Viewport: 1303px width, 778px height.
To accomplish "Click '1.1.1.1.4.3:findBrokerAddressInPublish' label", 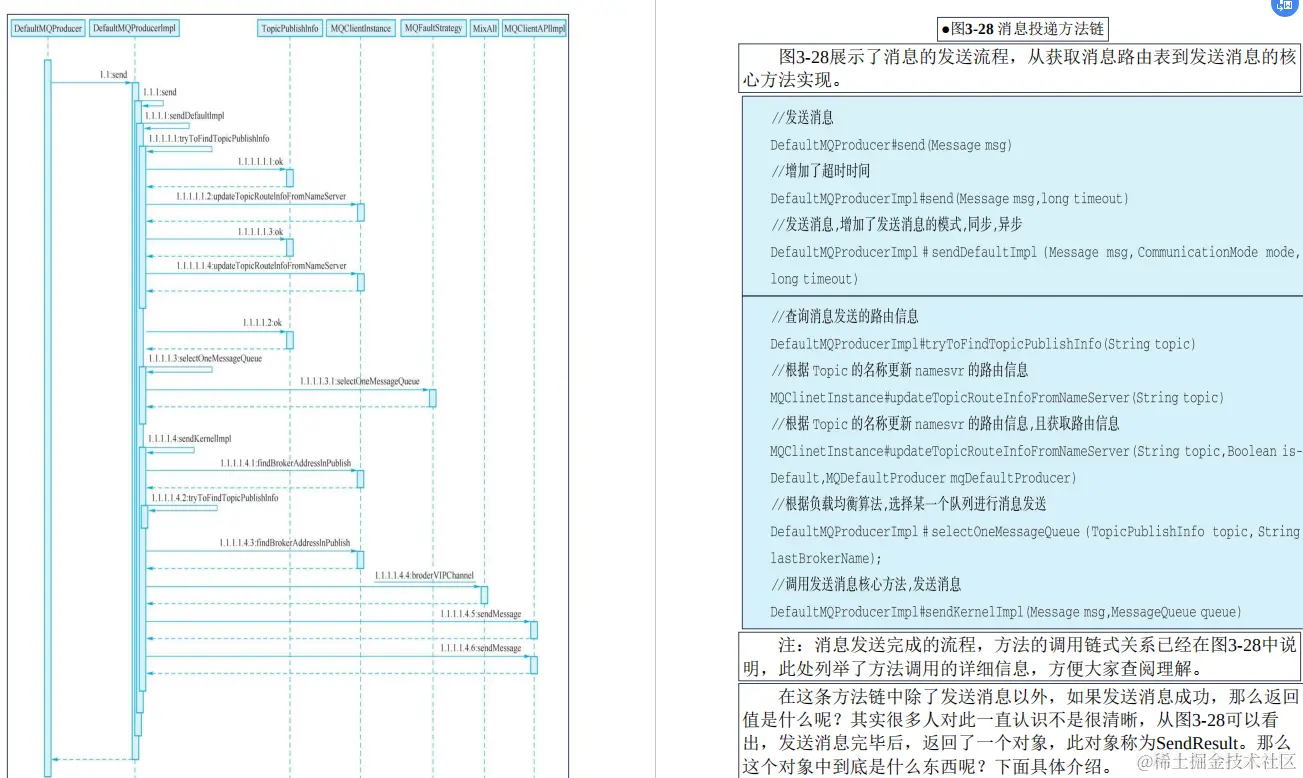I will (285, 543).
